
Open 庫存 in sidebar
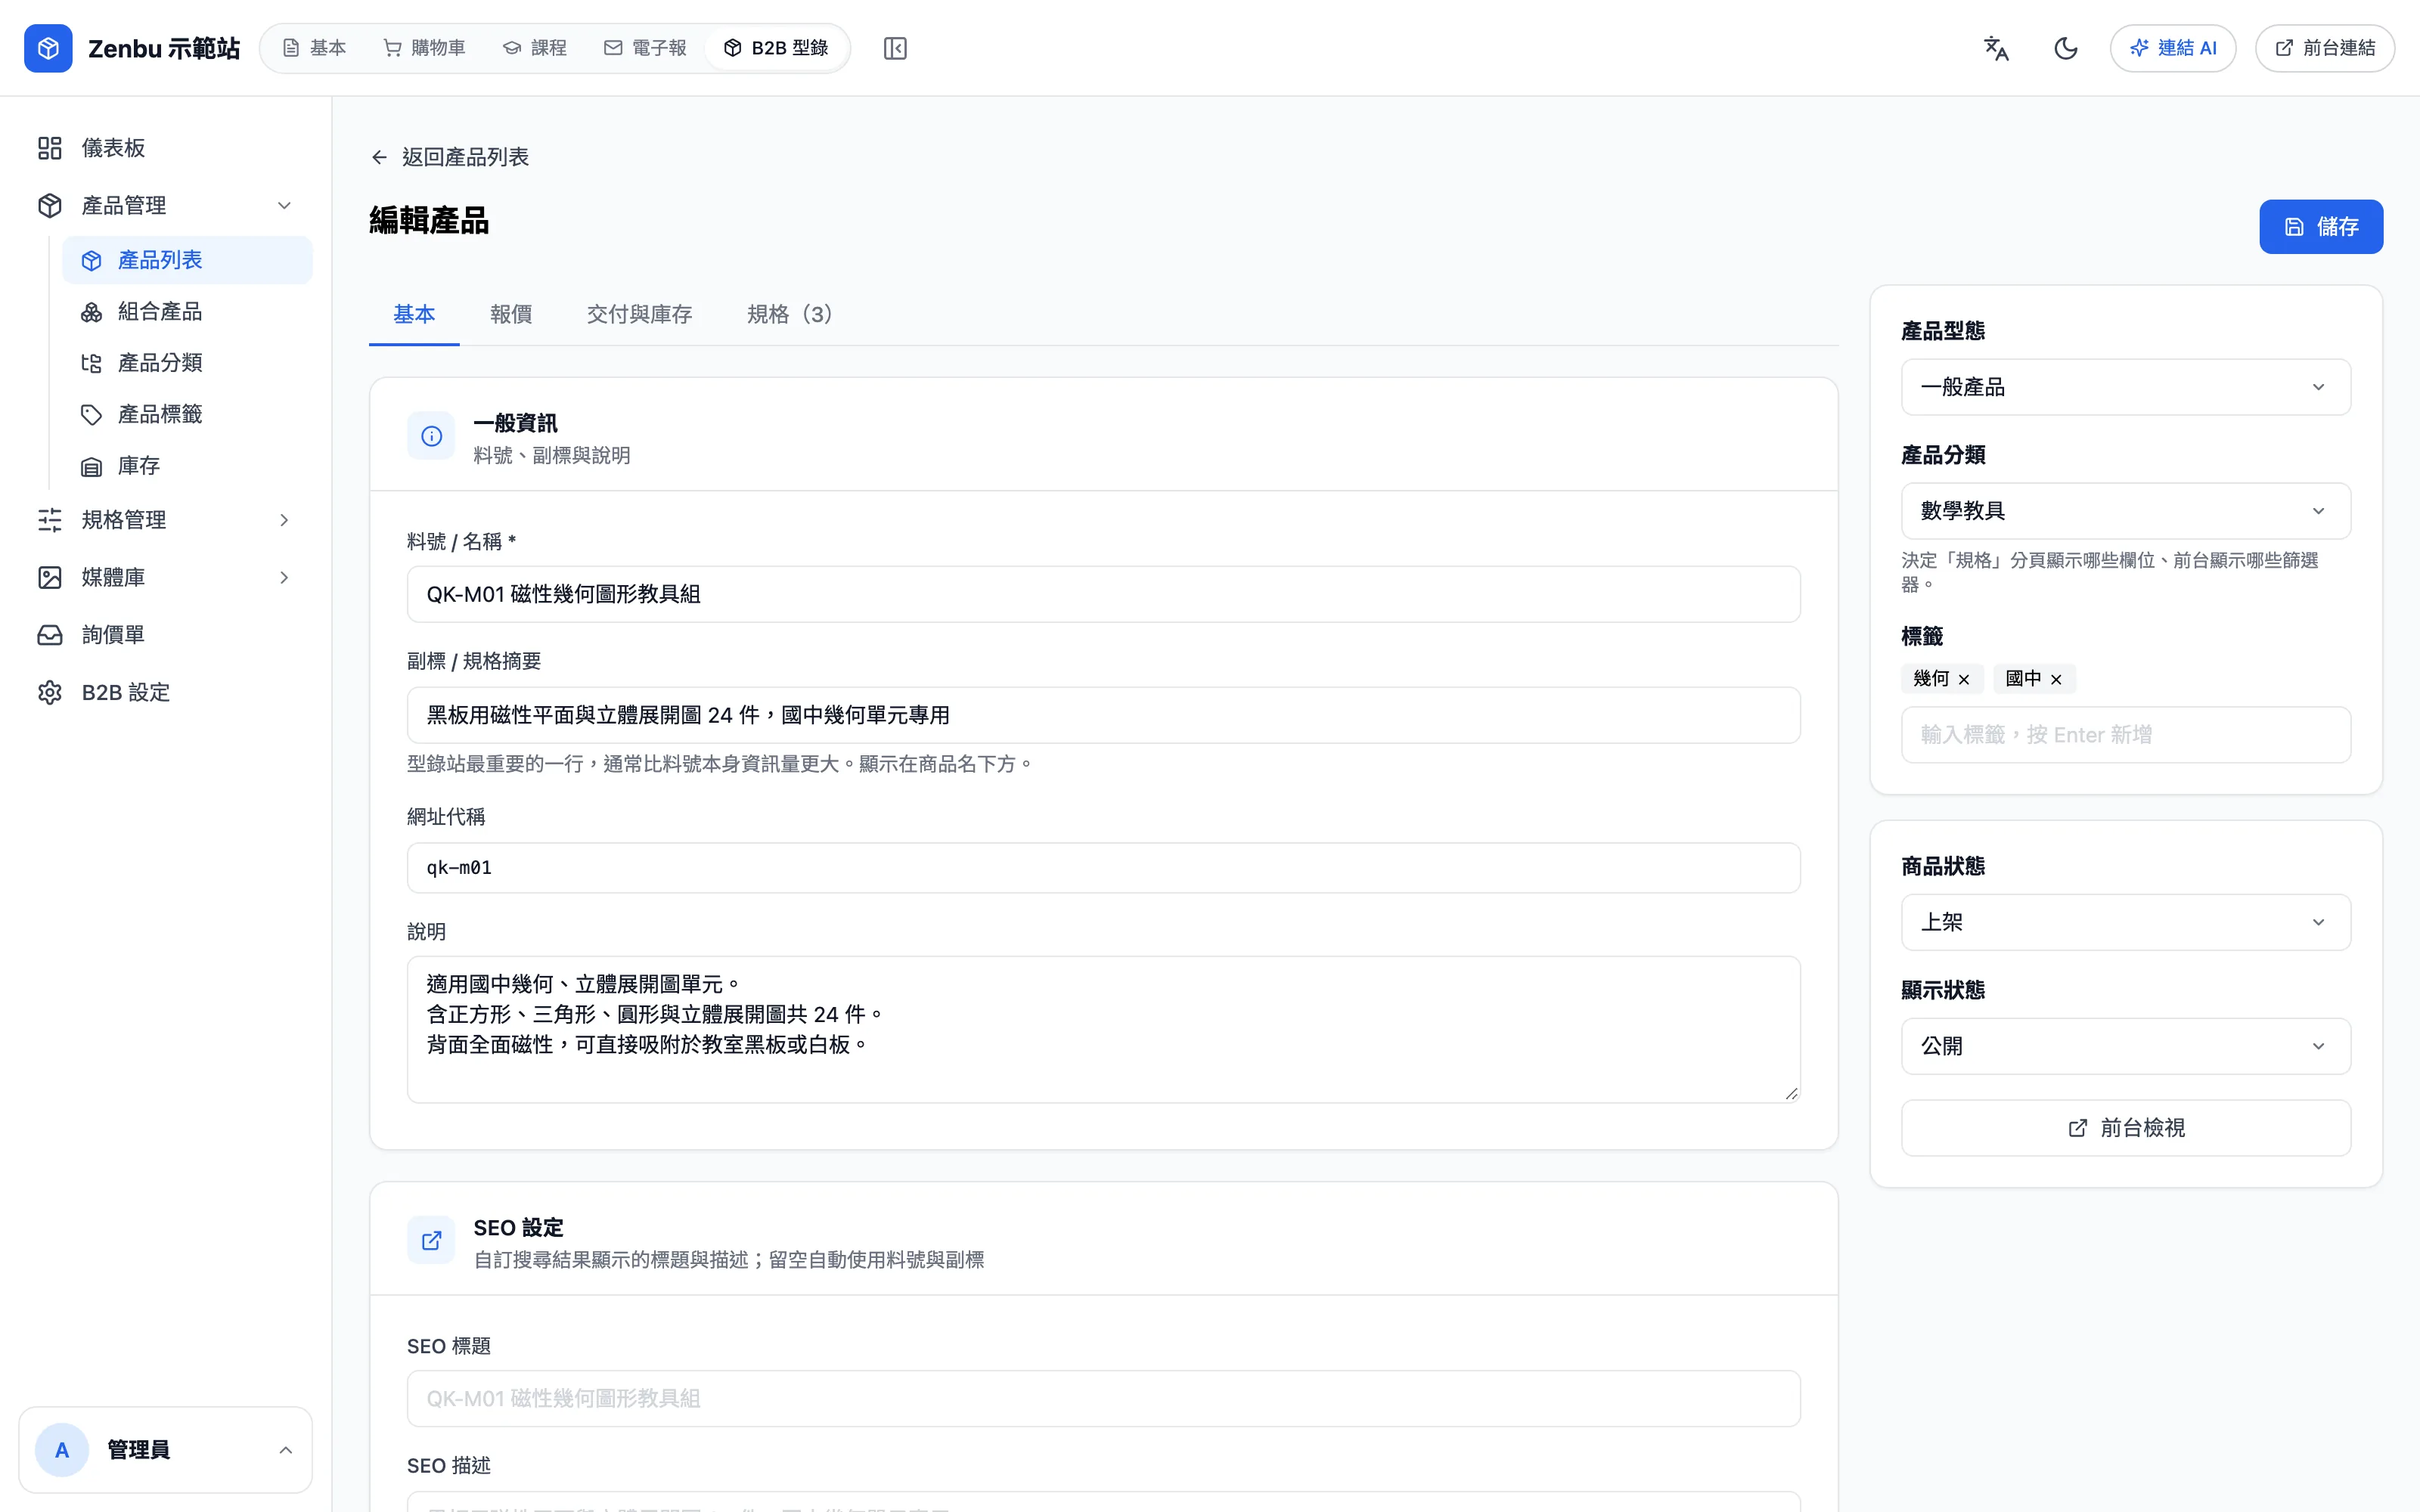point(187,466)
